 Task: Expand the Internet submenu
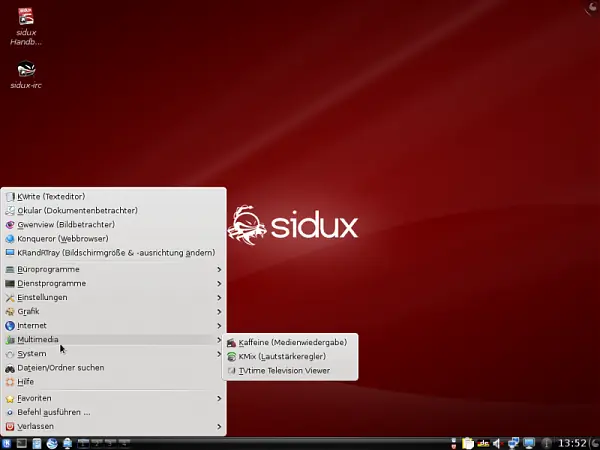coord(113,326)
